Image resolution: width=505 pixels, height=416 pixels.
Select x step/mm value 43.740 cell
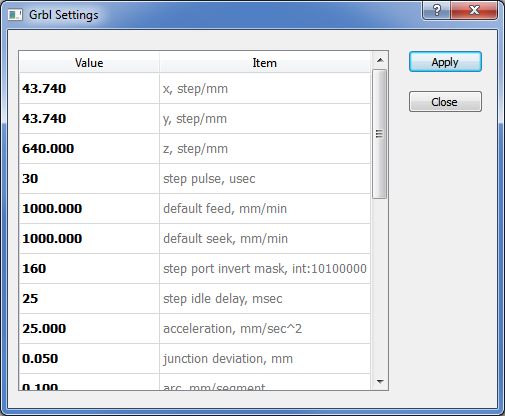[x=89, y=88]
